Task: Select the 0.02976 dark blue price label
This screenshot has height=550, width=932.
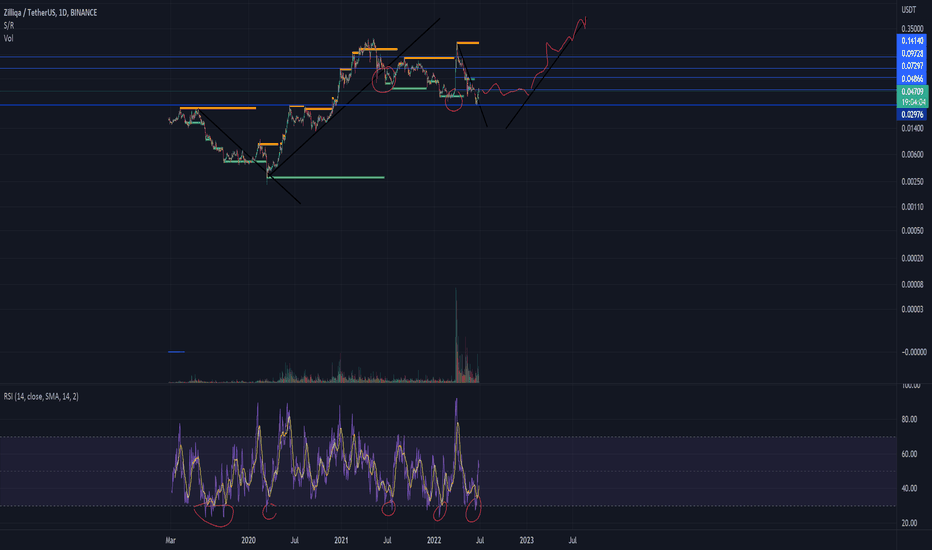Action: (912, 115)
